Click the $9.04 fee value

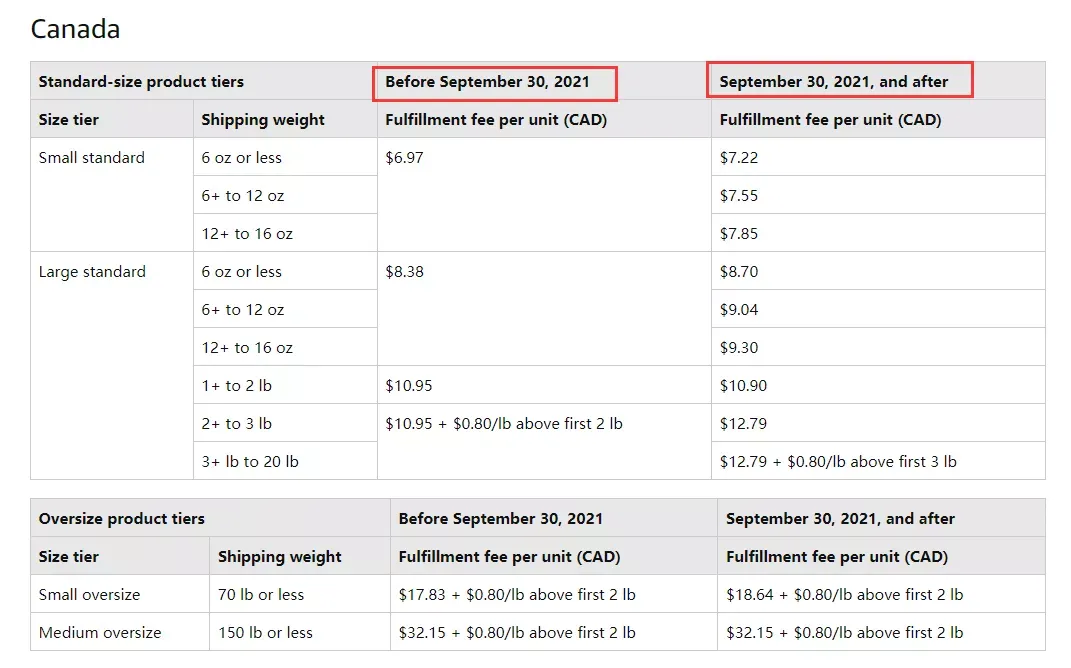[x=738, y=310]
